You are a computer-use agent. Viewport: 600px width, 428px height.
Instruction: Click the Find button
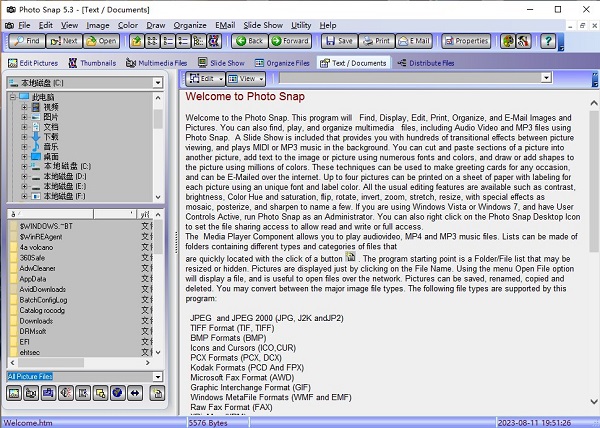click(x=27, y=41)
